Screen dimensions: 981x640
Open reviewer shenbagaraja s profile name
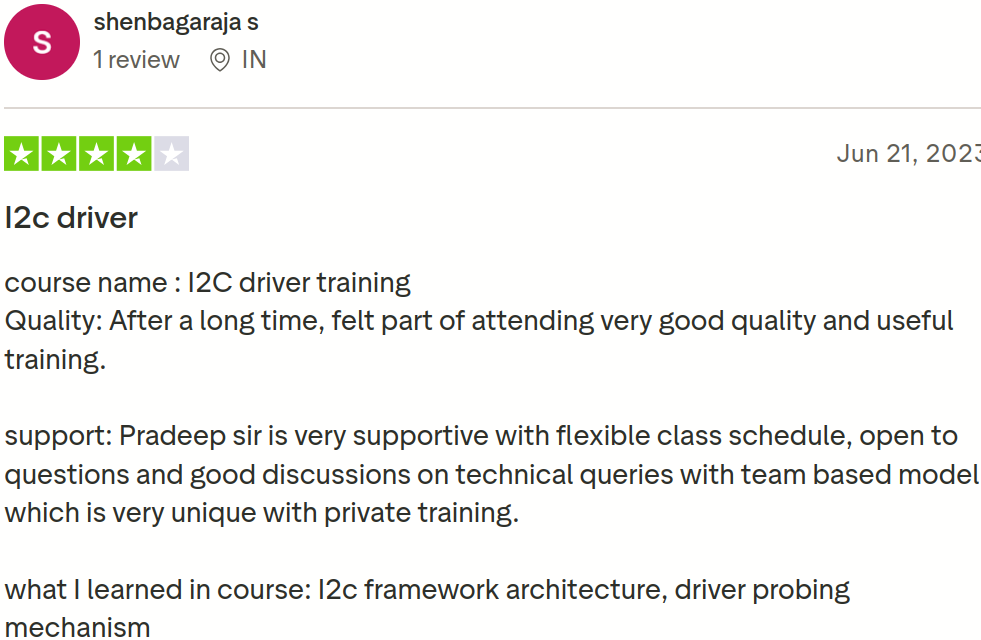point(176,21)
